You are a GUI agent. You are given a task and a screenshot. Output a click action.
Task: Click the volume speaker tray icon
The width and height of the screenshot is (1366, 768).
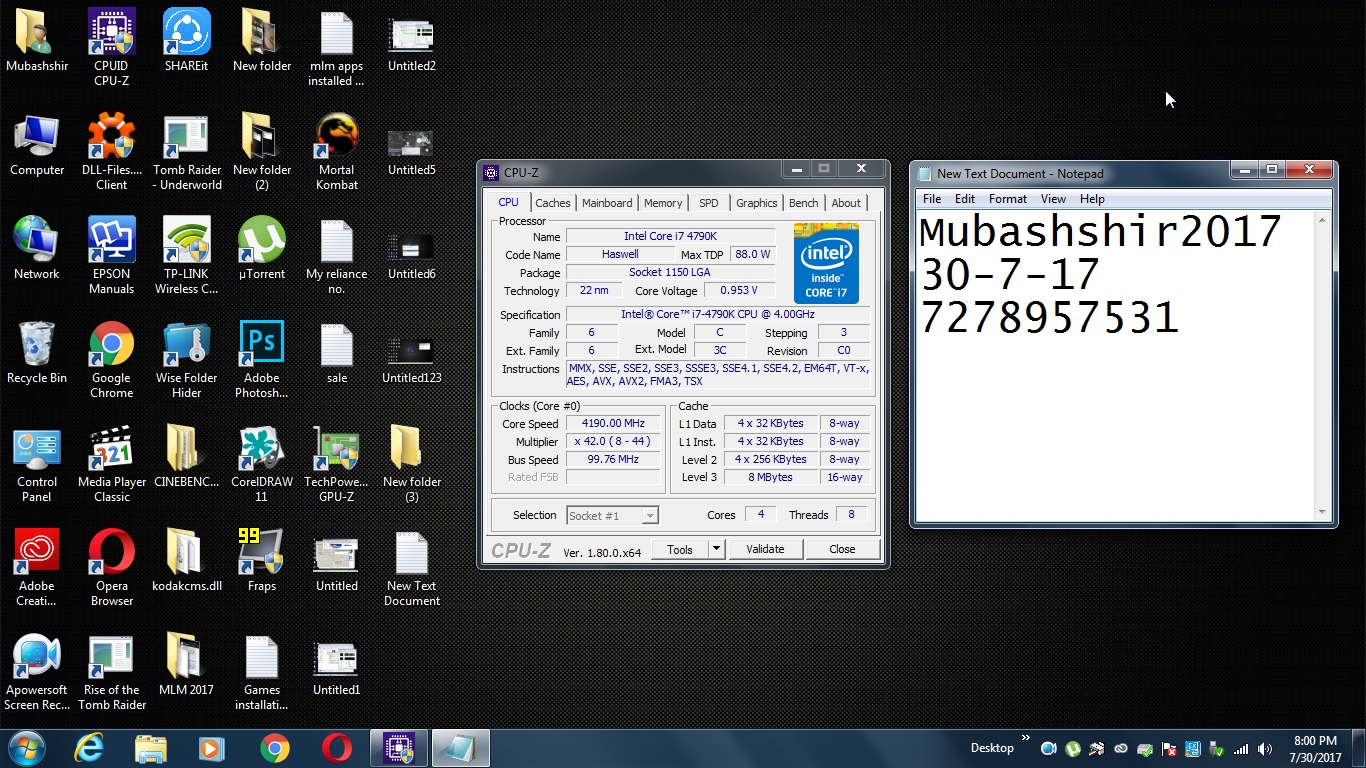coord(1265,749)
